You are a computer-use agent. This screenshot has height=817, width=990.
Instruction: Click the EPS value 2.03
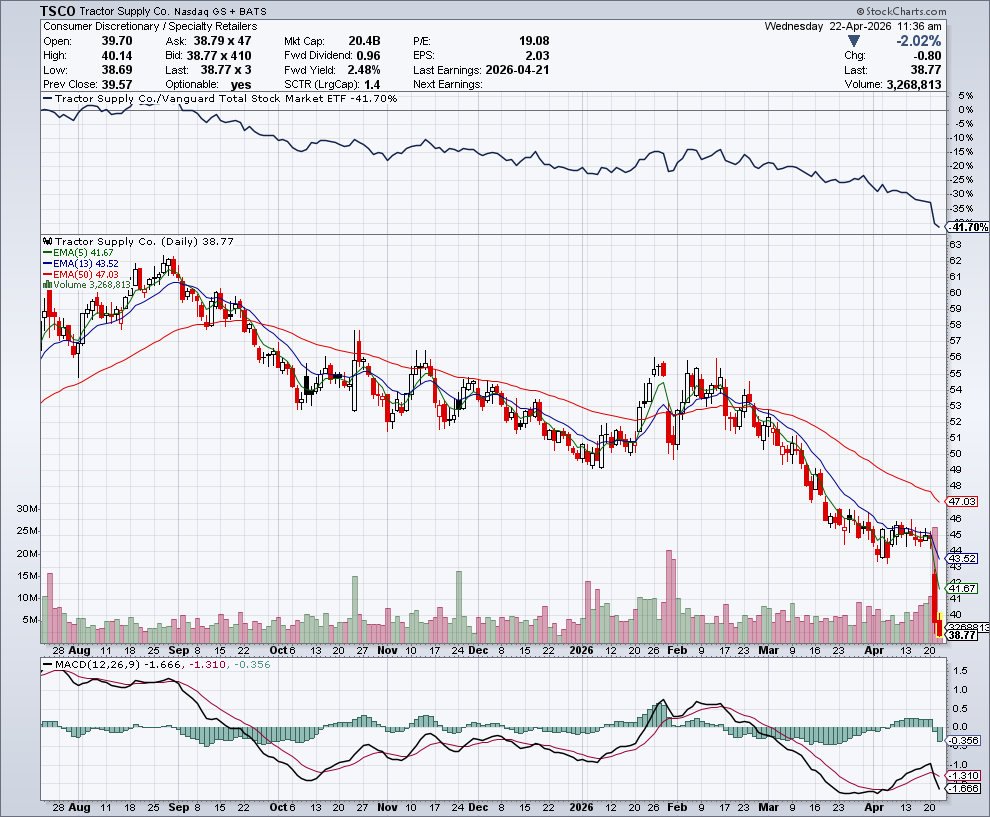537,56
